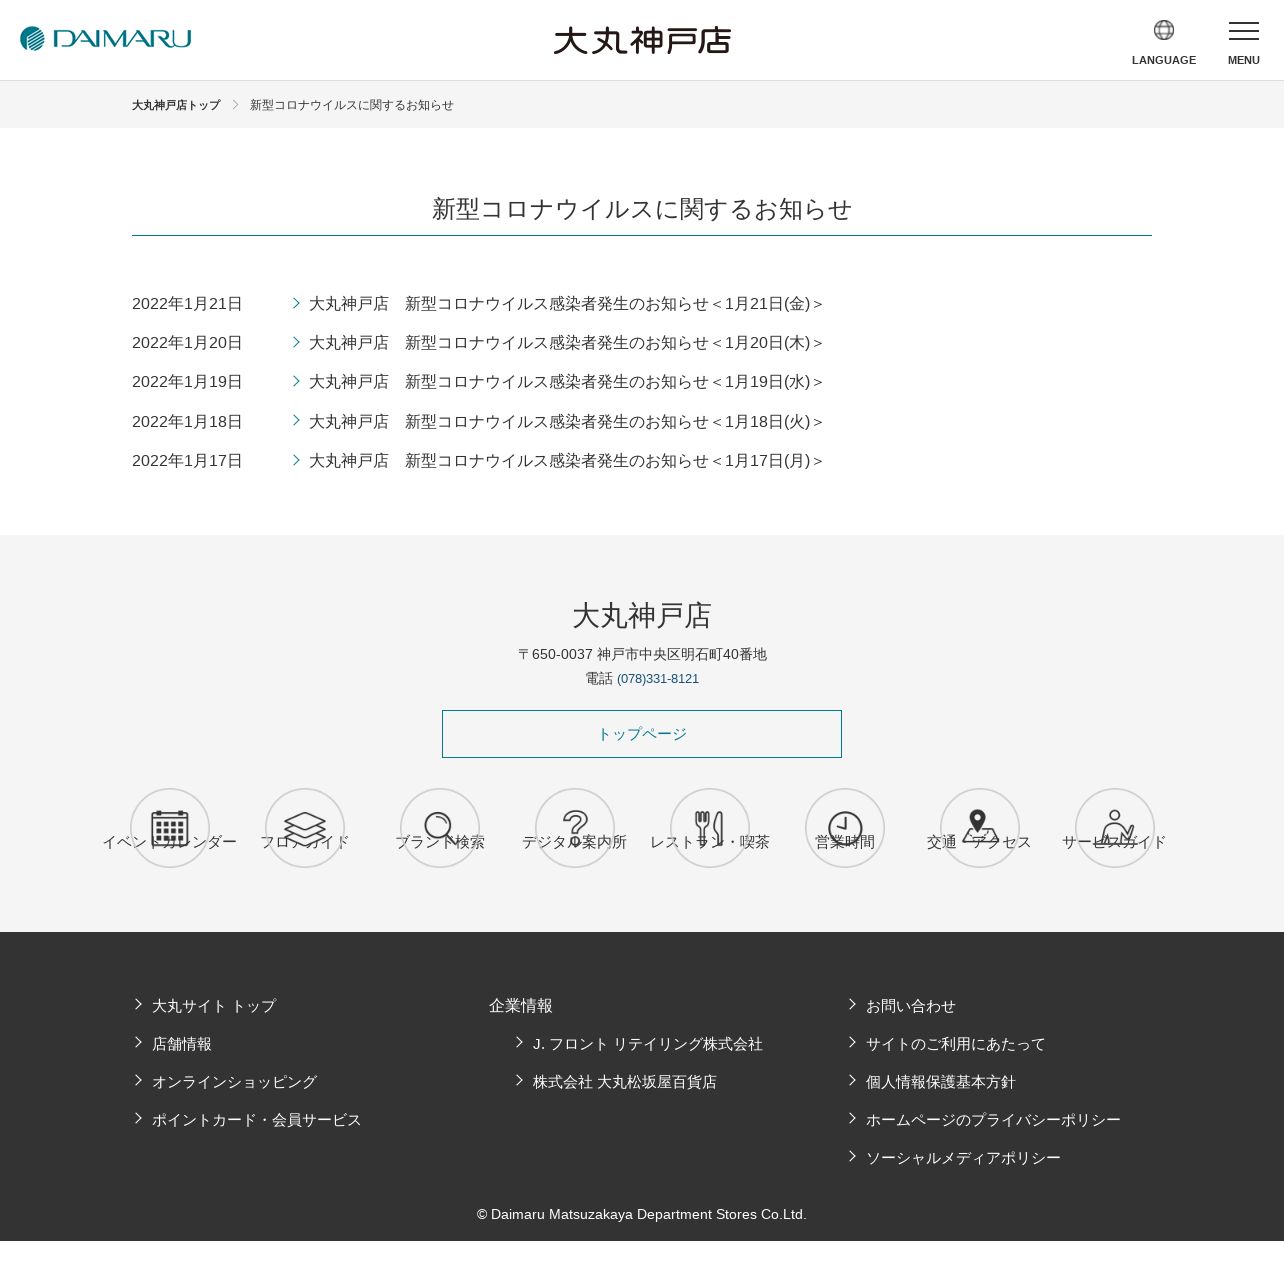Open J. フロント リテイリング株式会社 link
This screenshot has width=1284, height=1288.
click(x=648, y=1044)
